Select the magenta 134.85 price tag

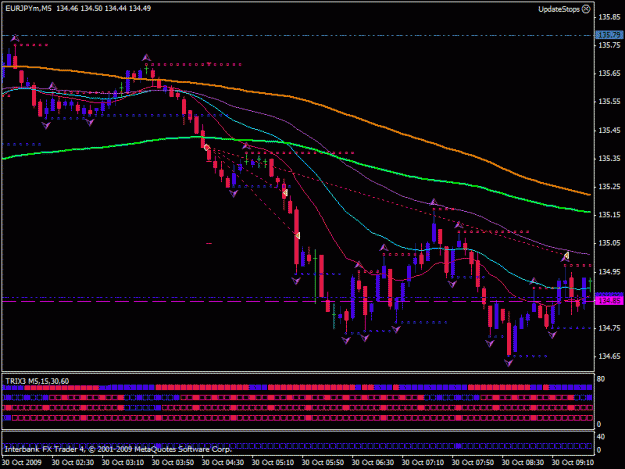point(609,300)
